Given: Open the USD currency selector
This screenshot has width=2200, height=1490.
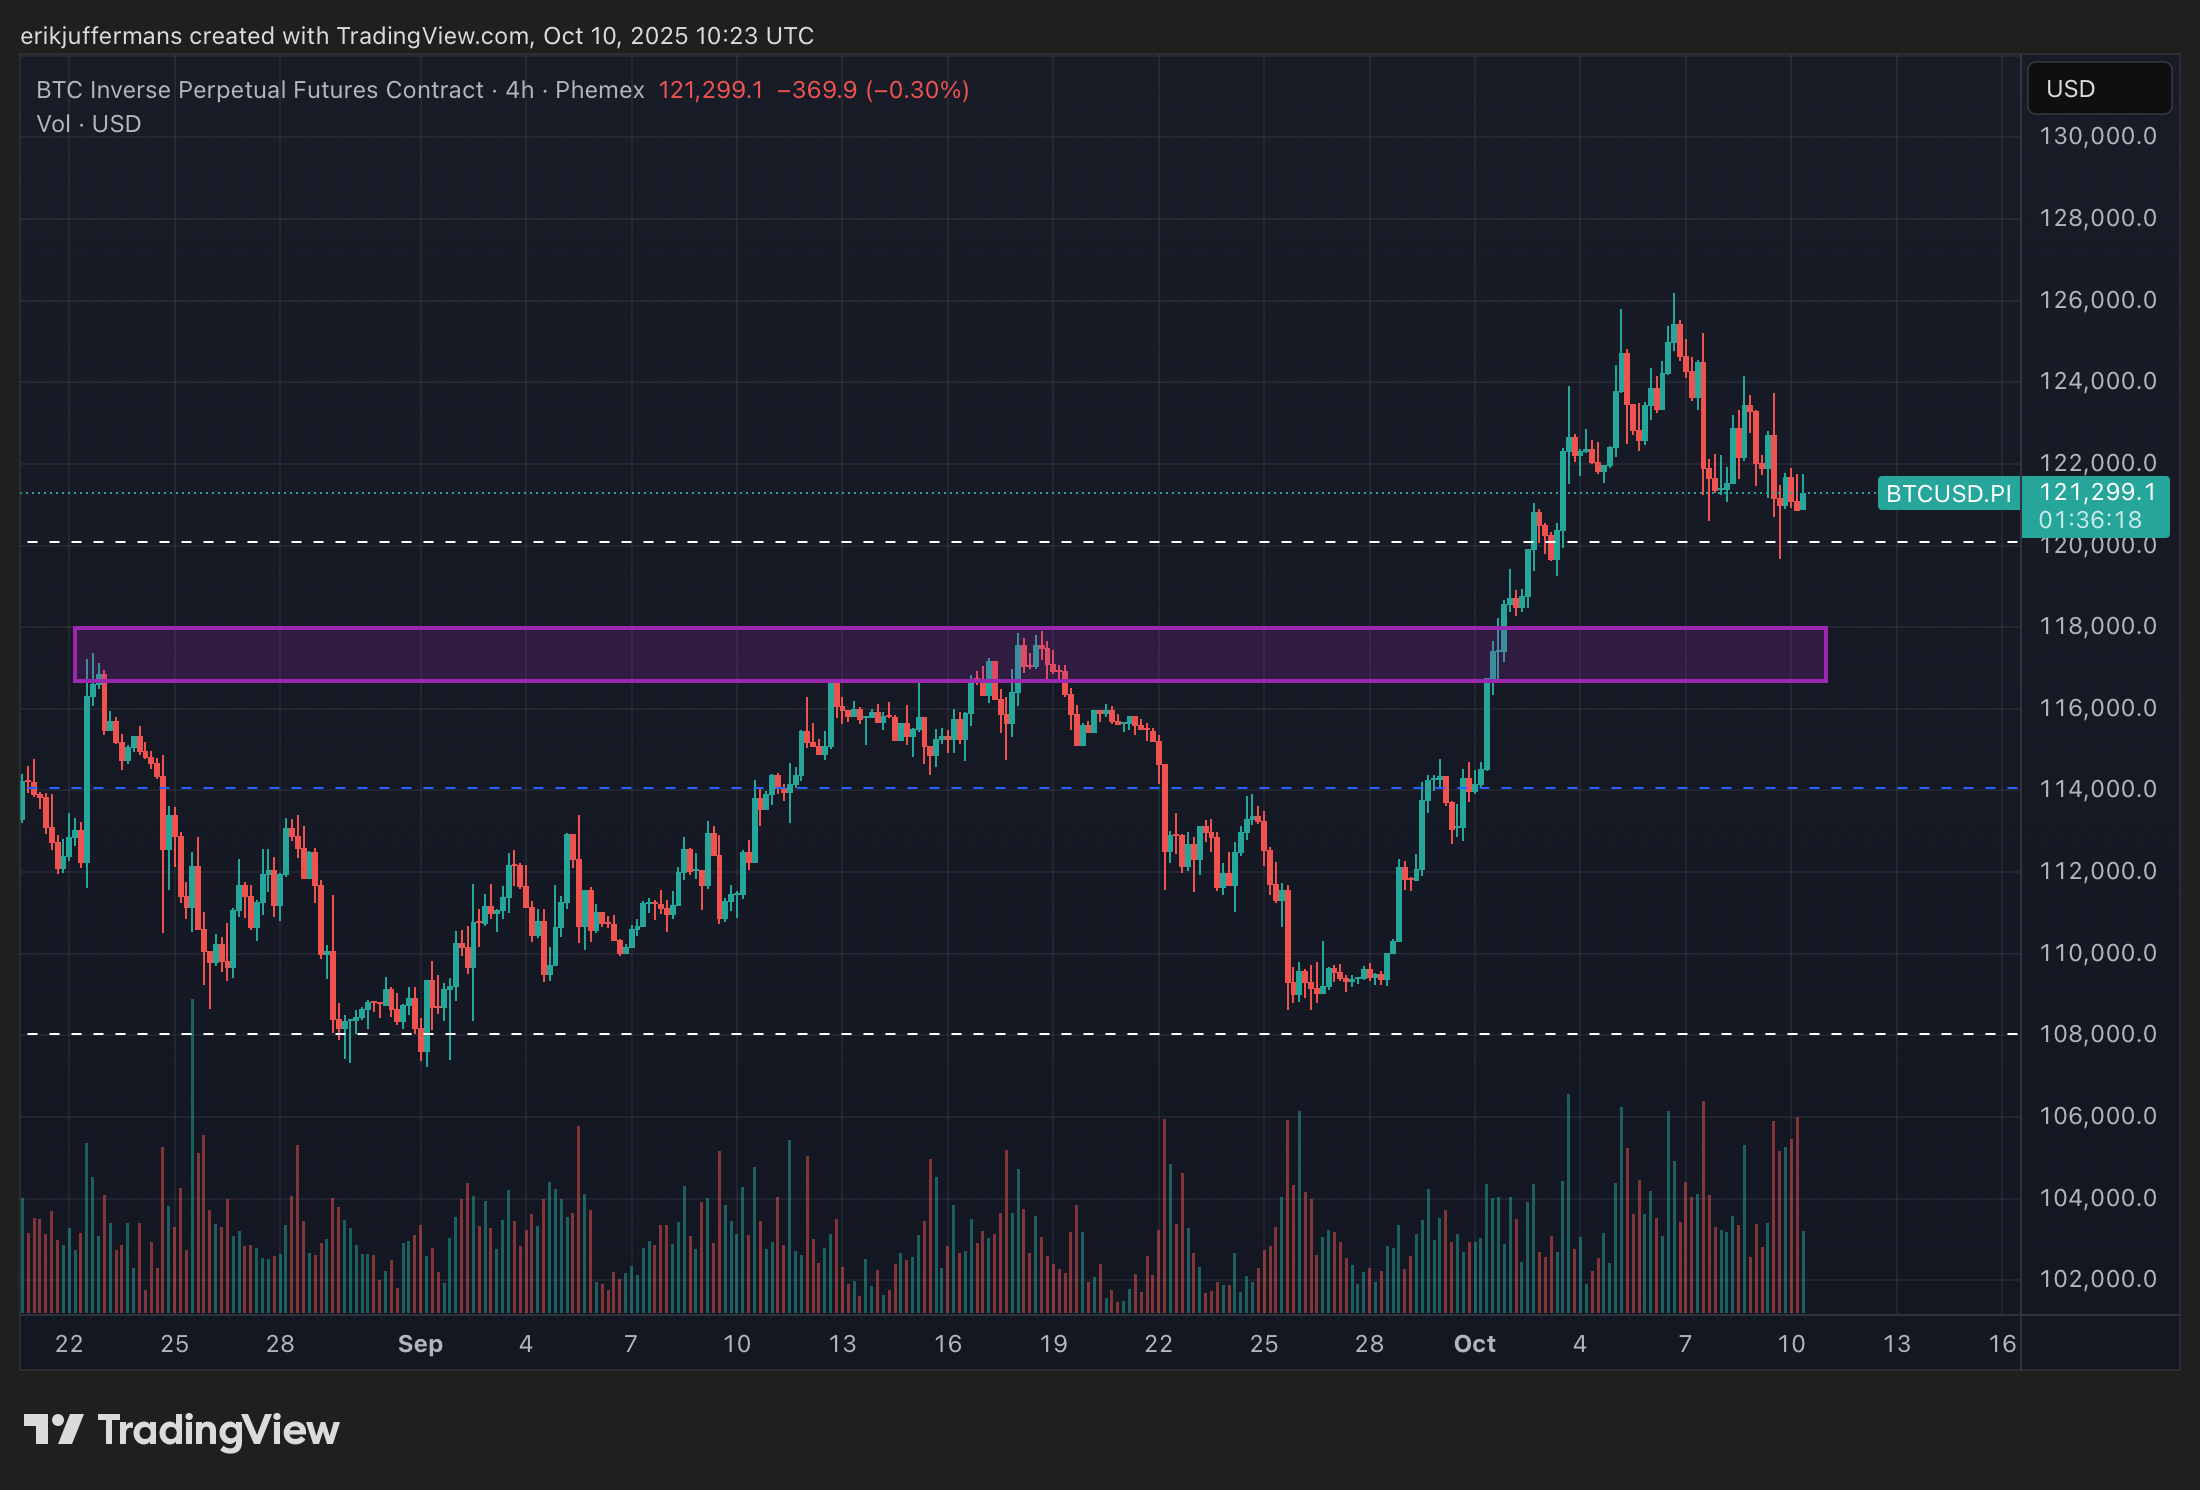Looking at the screenshot, I should coord(2098,89).
